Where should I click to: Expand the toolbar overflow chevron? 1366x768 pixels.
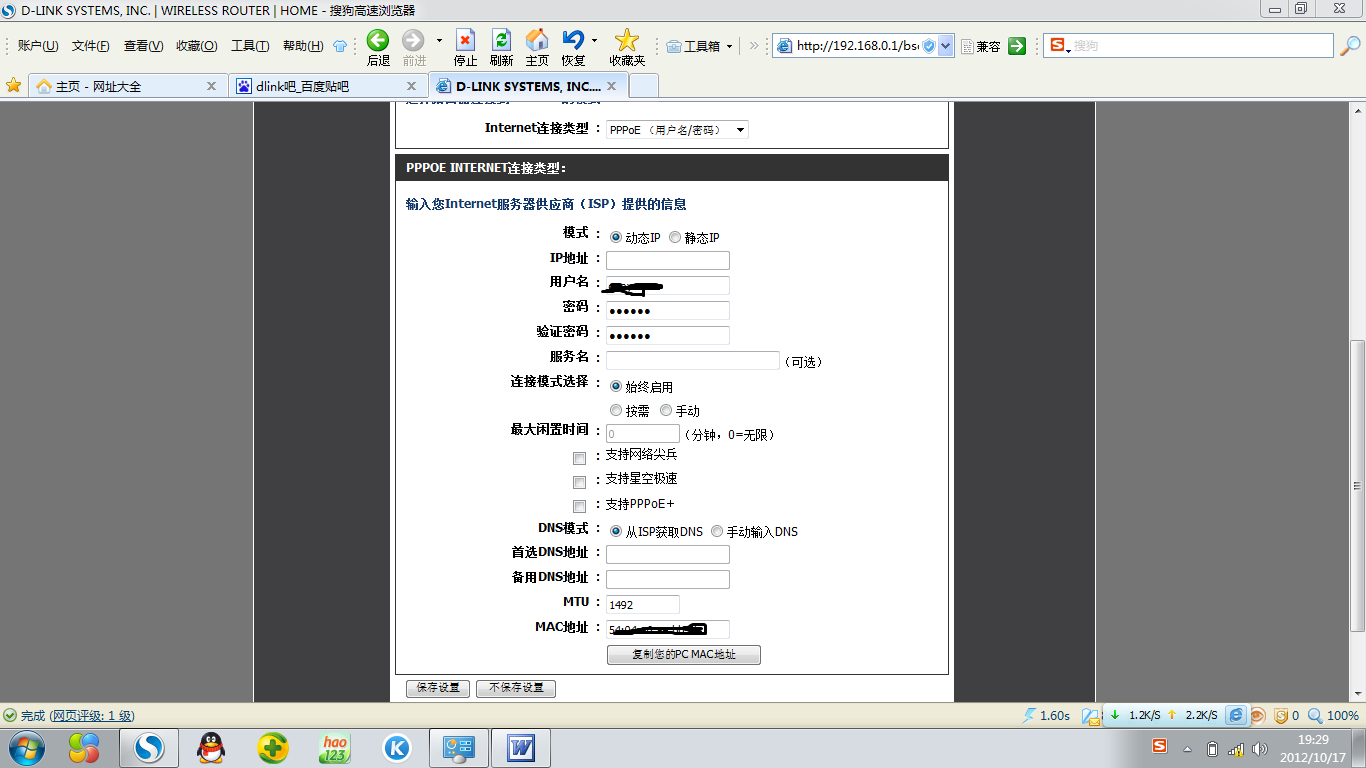[754, 46]
